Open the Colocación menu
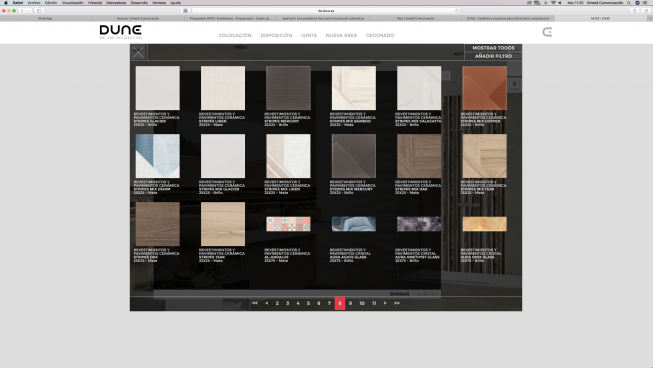This screenshot has height=368, width=653. [235, 35]
